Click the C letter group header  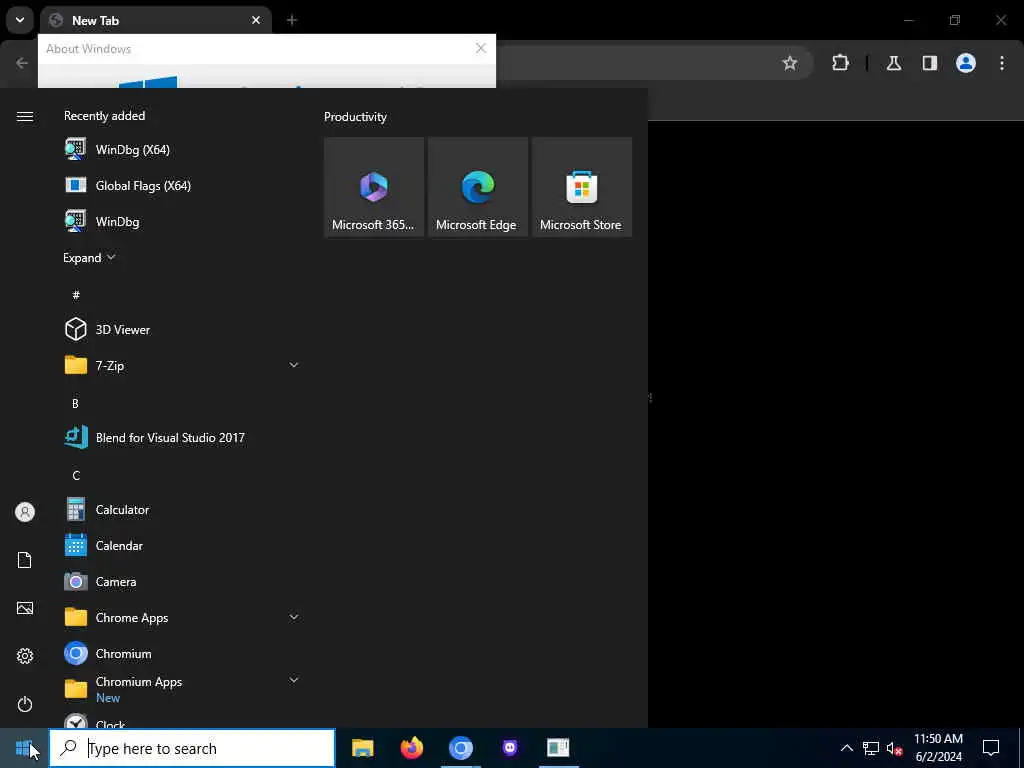[76, 475]
